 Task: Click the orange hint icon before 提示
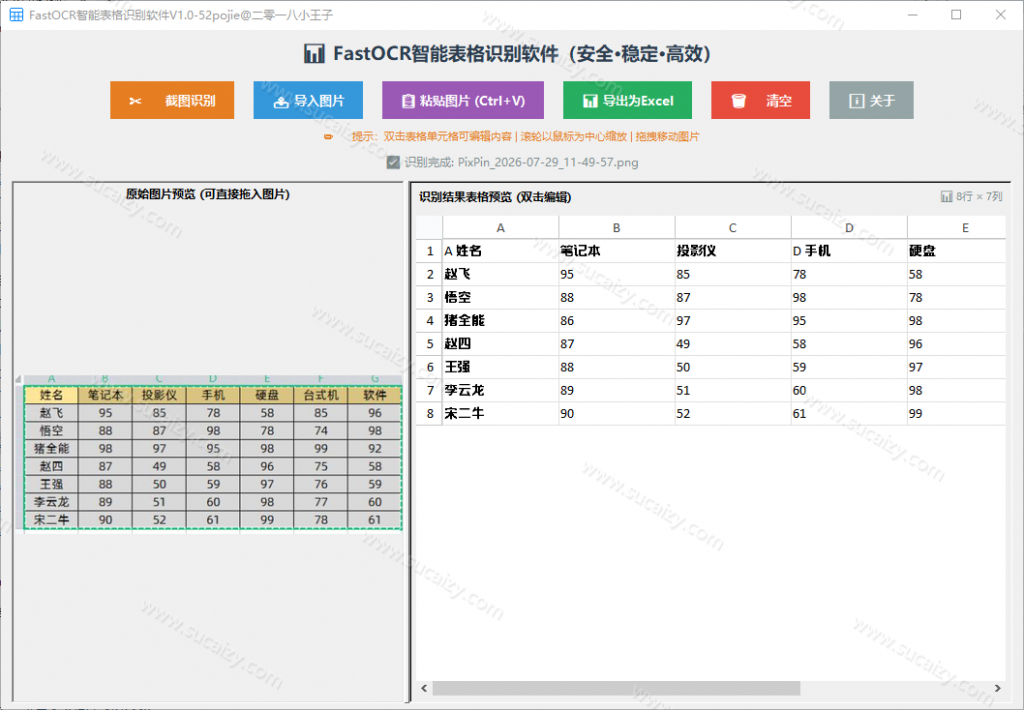[328, 137]
